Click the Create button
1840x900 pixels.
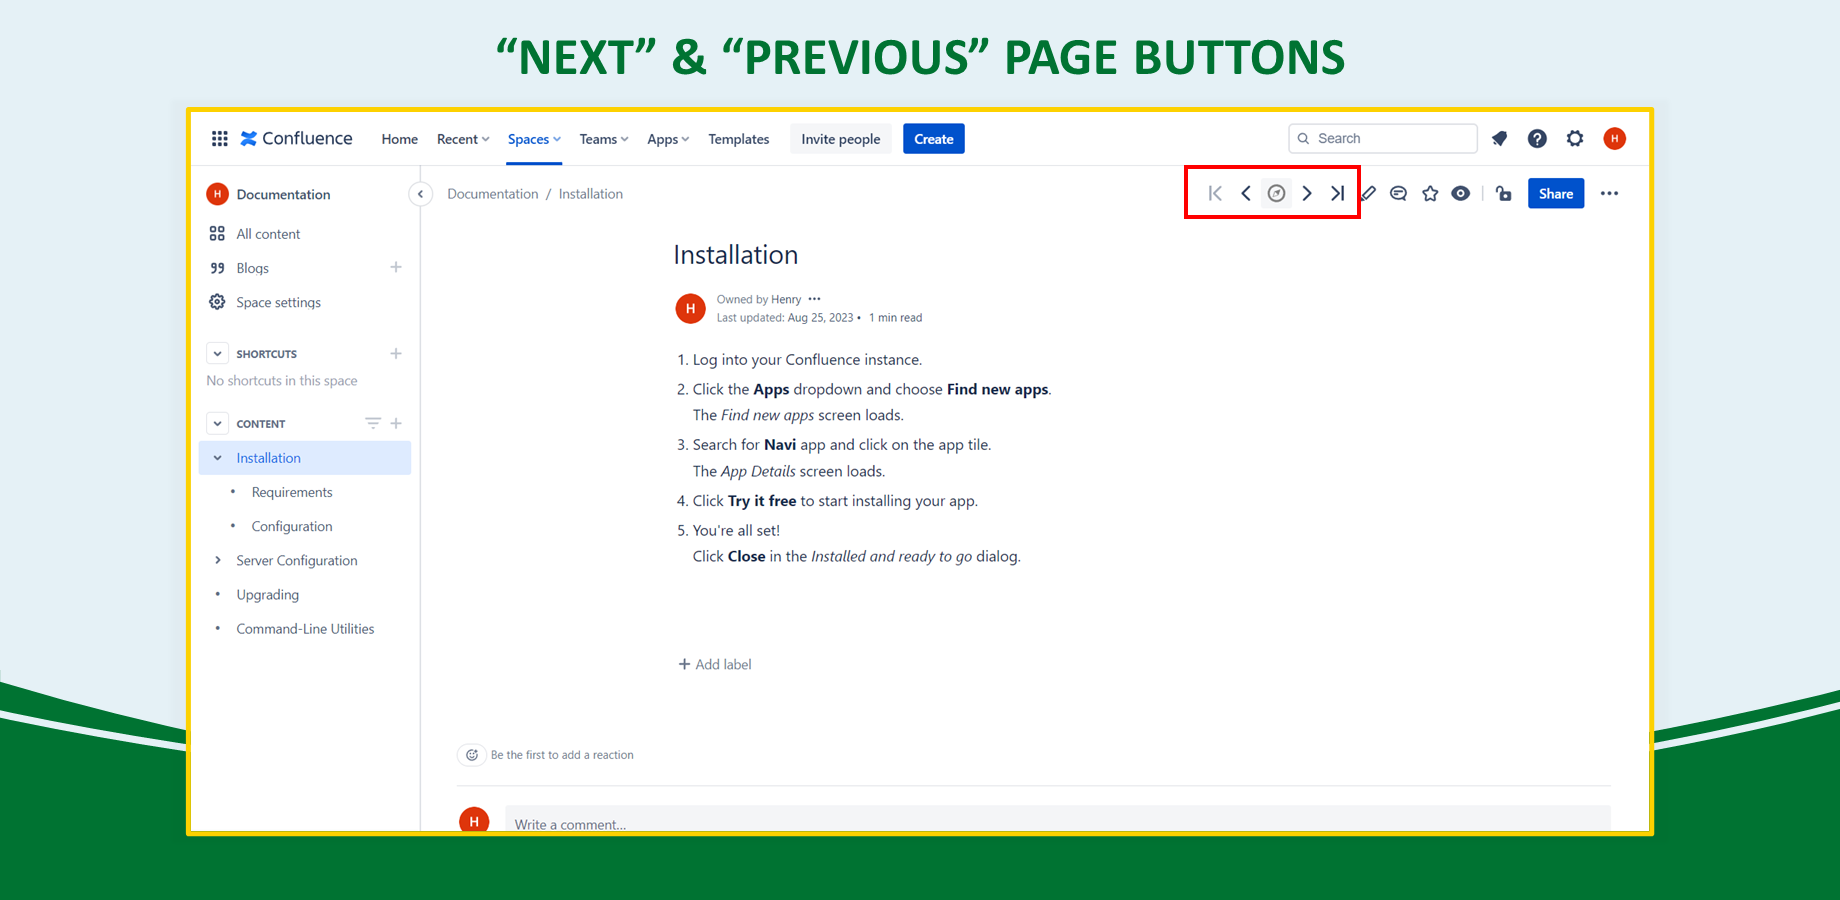click(x=934, y=139)
